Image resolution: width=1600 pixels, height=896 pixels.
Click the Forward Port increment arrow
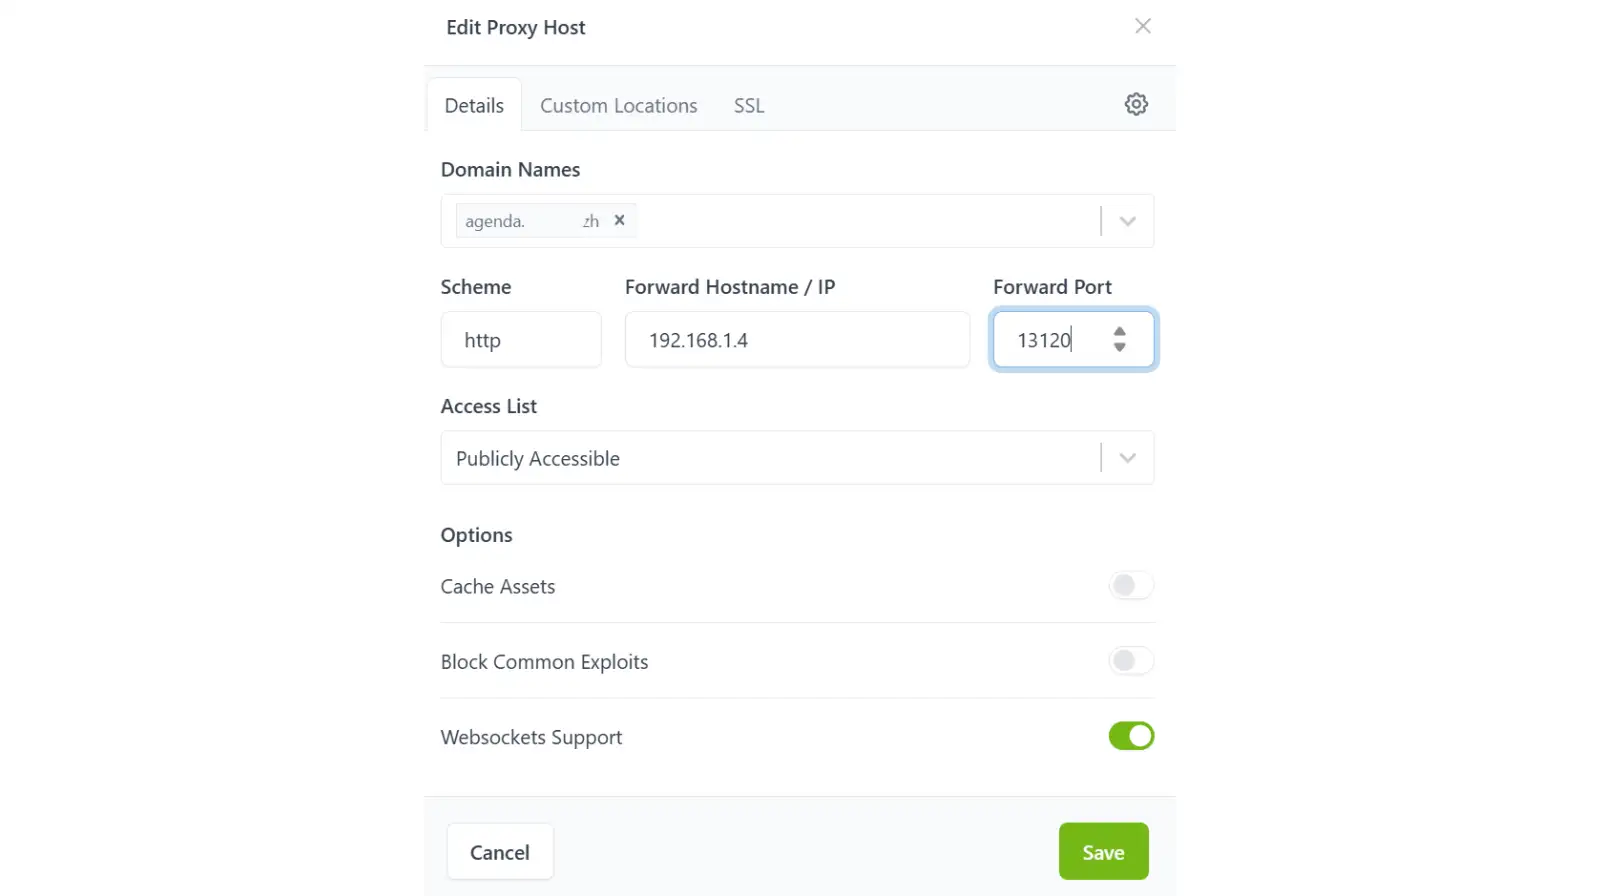tap(1118, 331)
